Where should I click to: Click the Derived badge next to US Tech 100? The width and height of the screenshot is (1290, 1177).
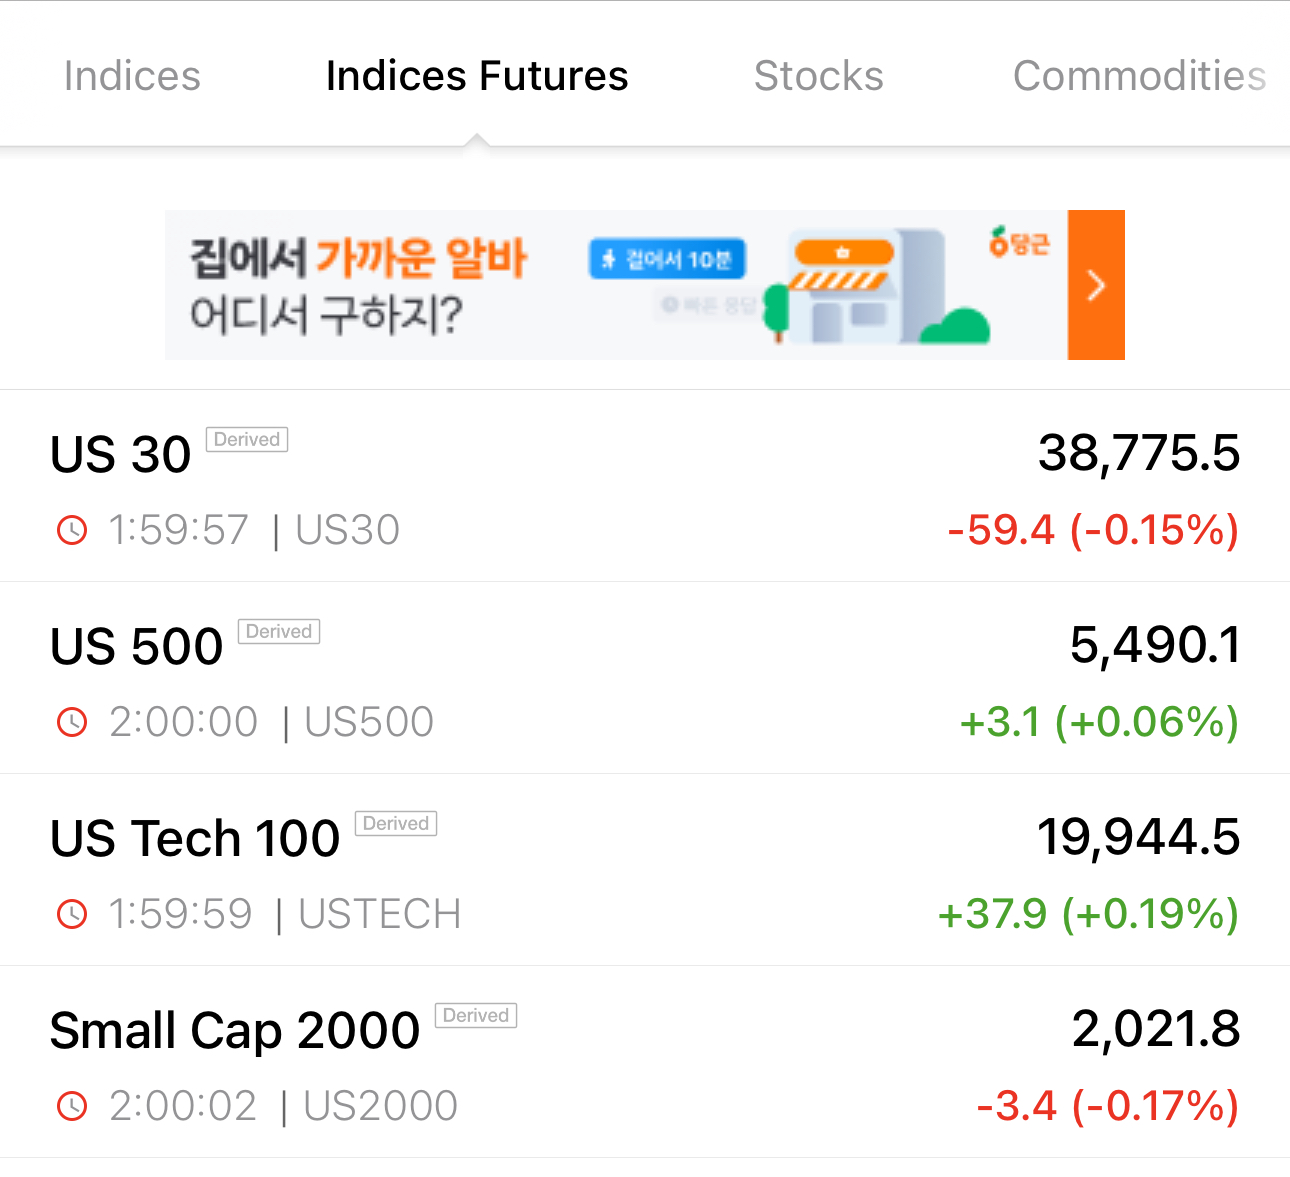click(396, 824)
